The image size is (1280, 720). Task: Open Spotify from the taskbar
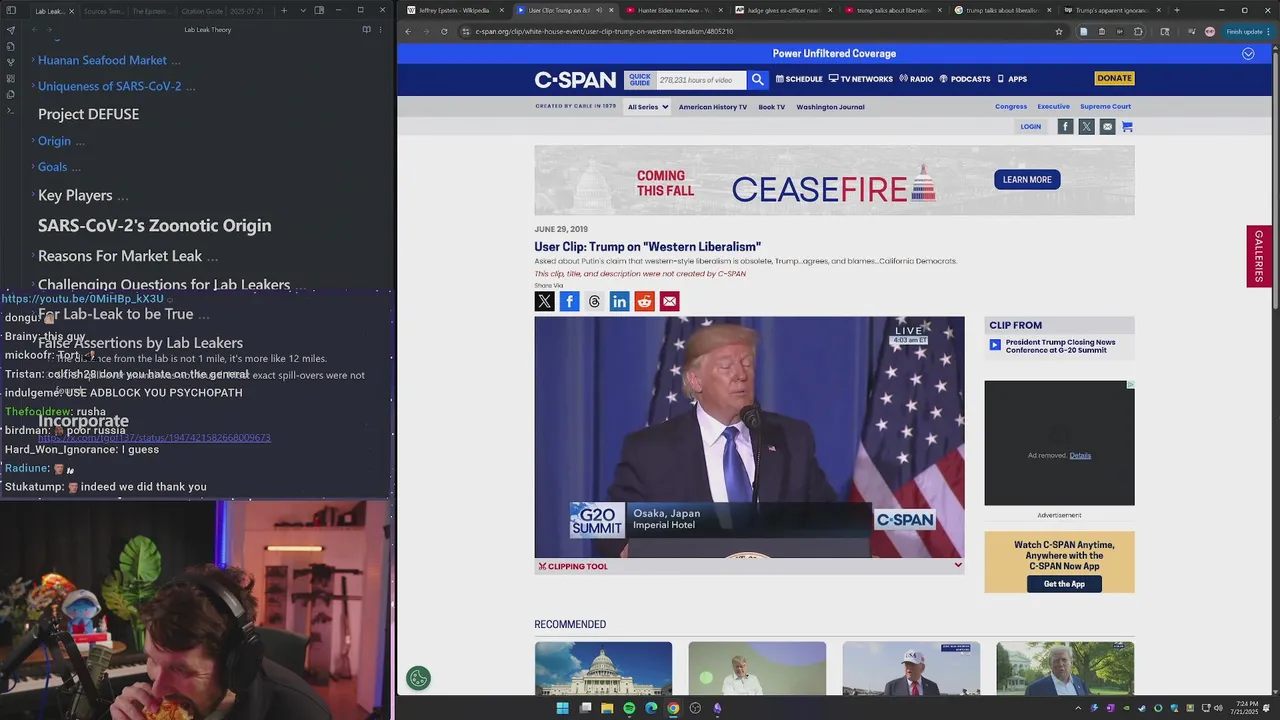click(x=629, y=708)
